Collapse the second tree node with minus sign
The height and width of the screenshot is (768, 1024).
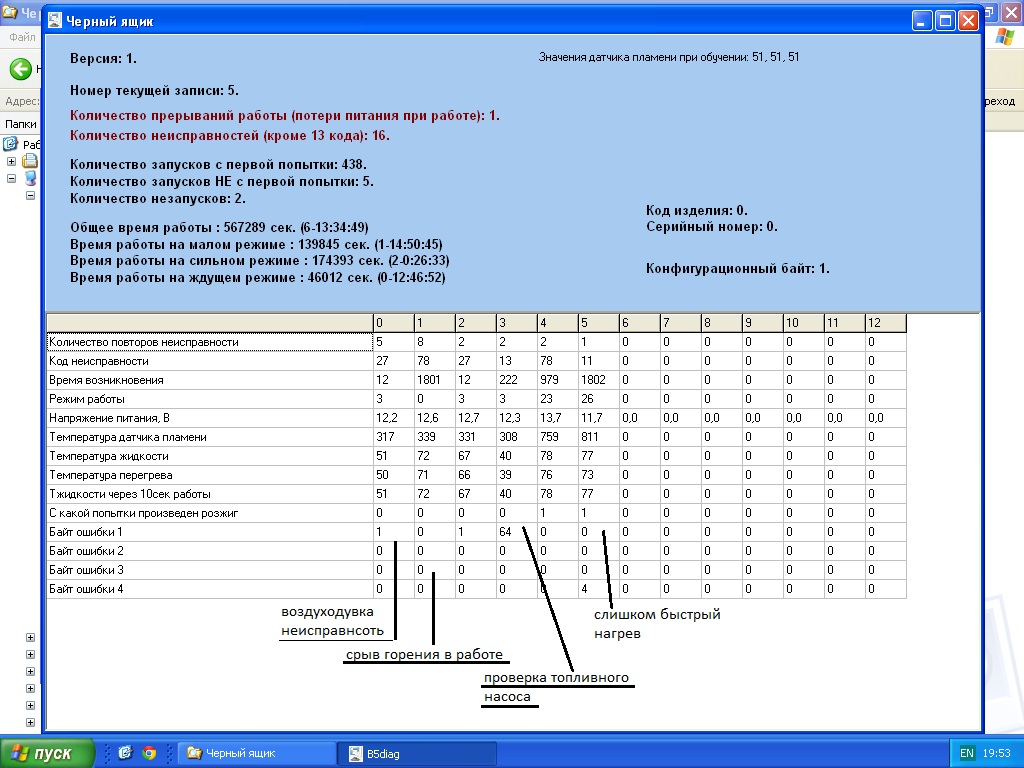click(x=11, y=178)
